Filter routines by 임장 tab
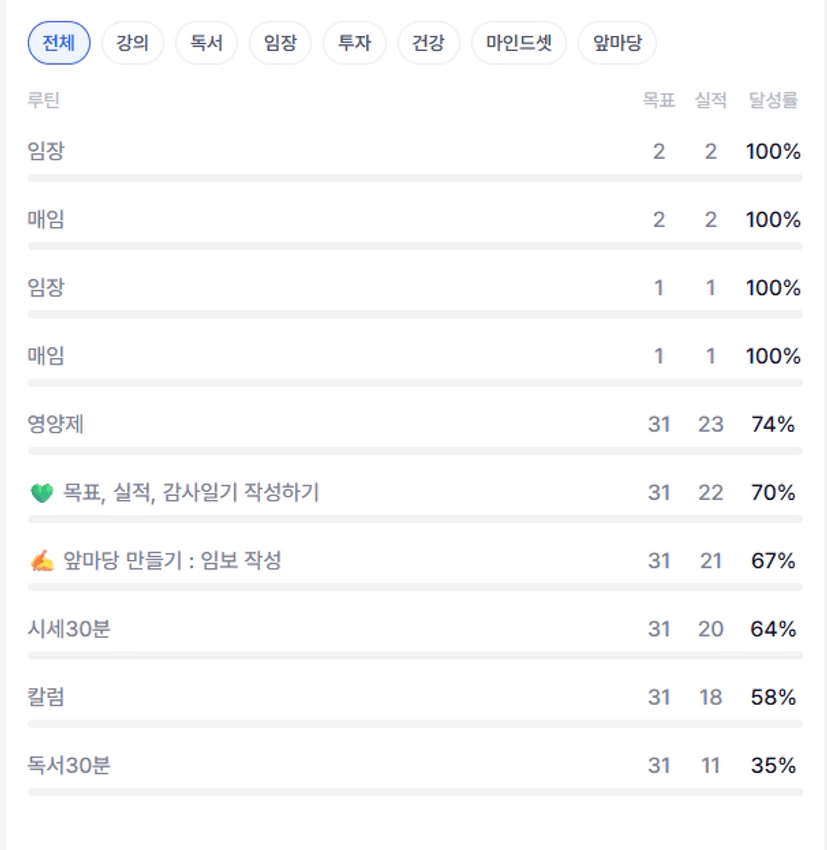 coord(280,43)
